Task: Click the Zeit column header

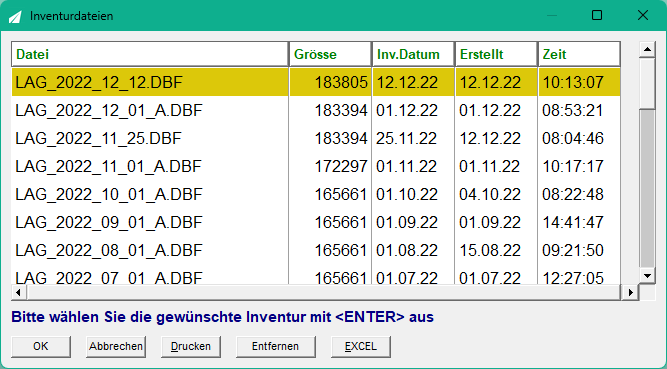Action: (579, 54)
